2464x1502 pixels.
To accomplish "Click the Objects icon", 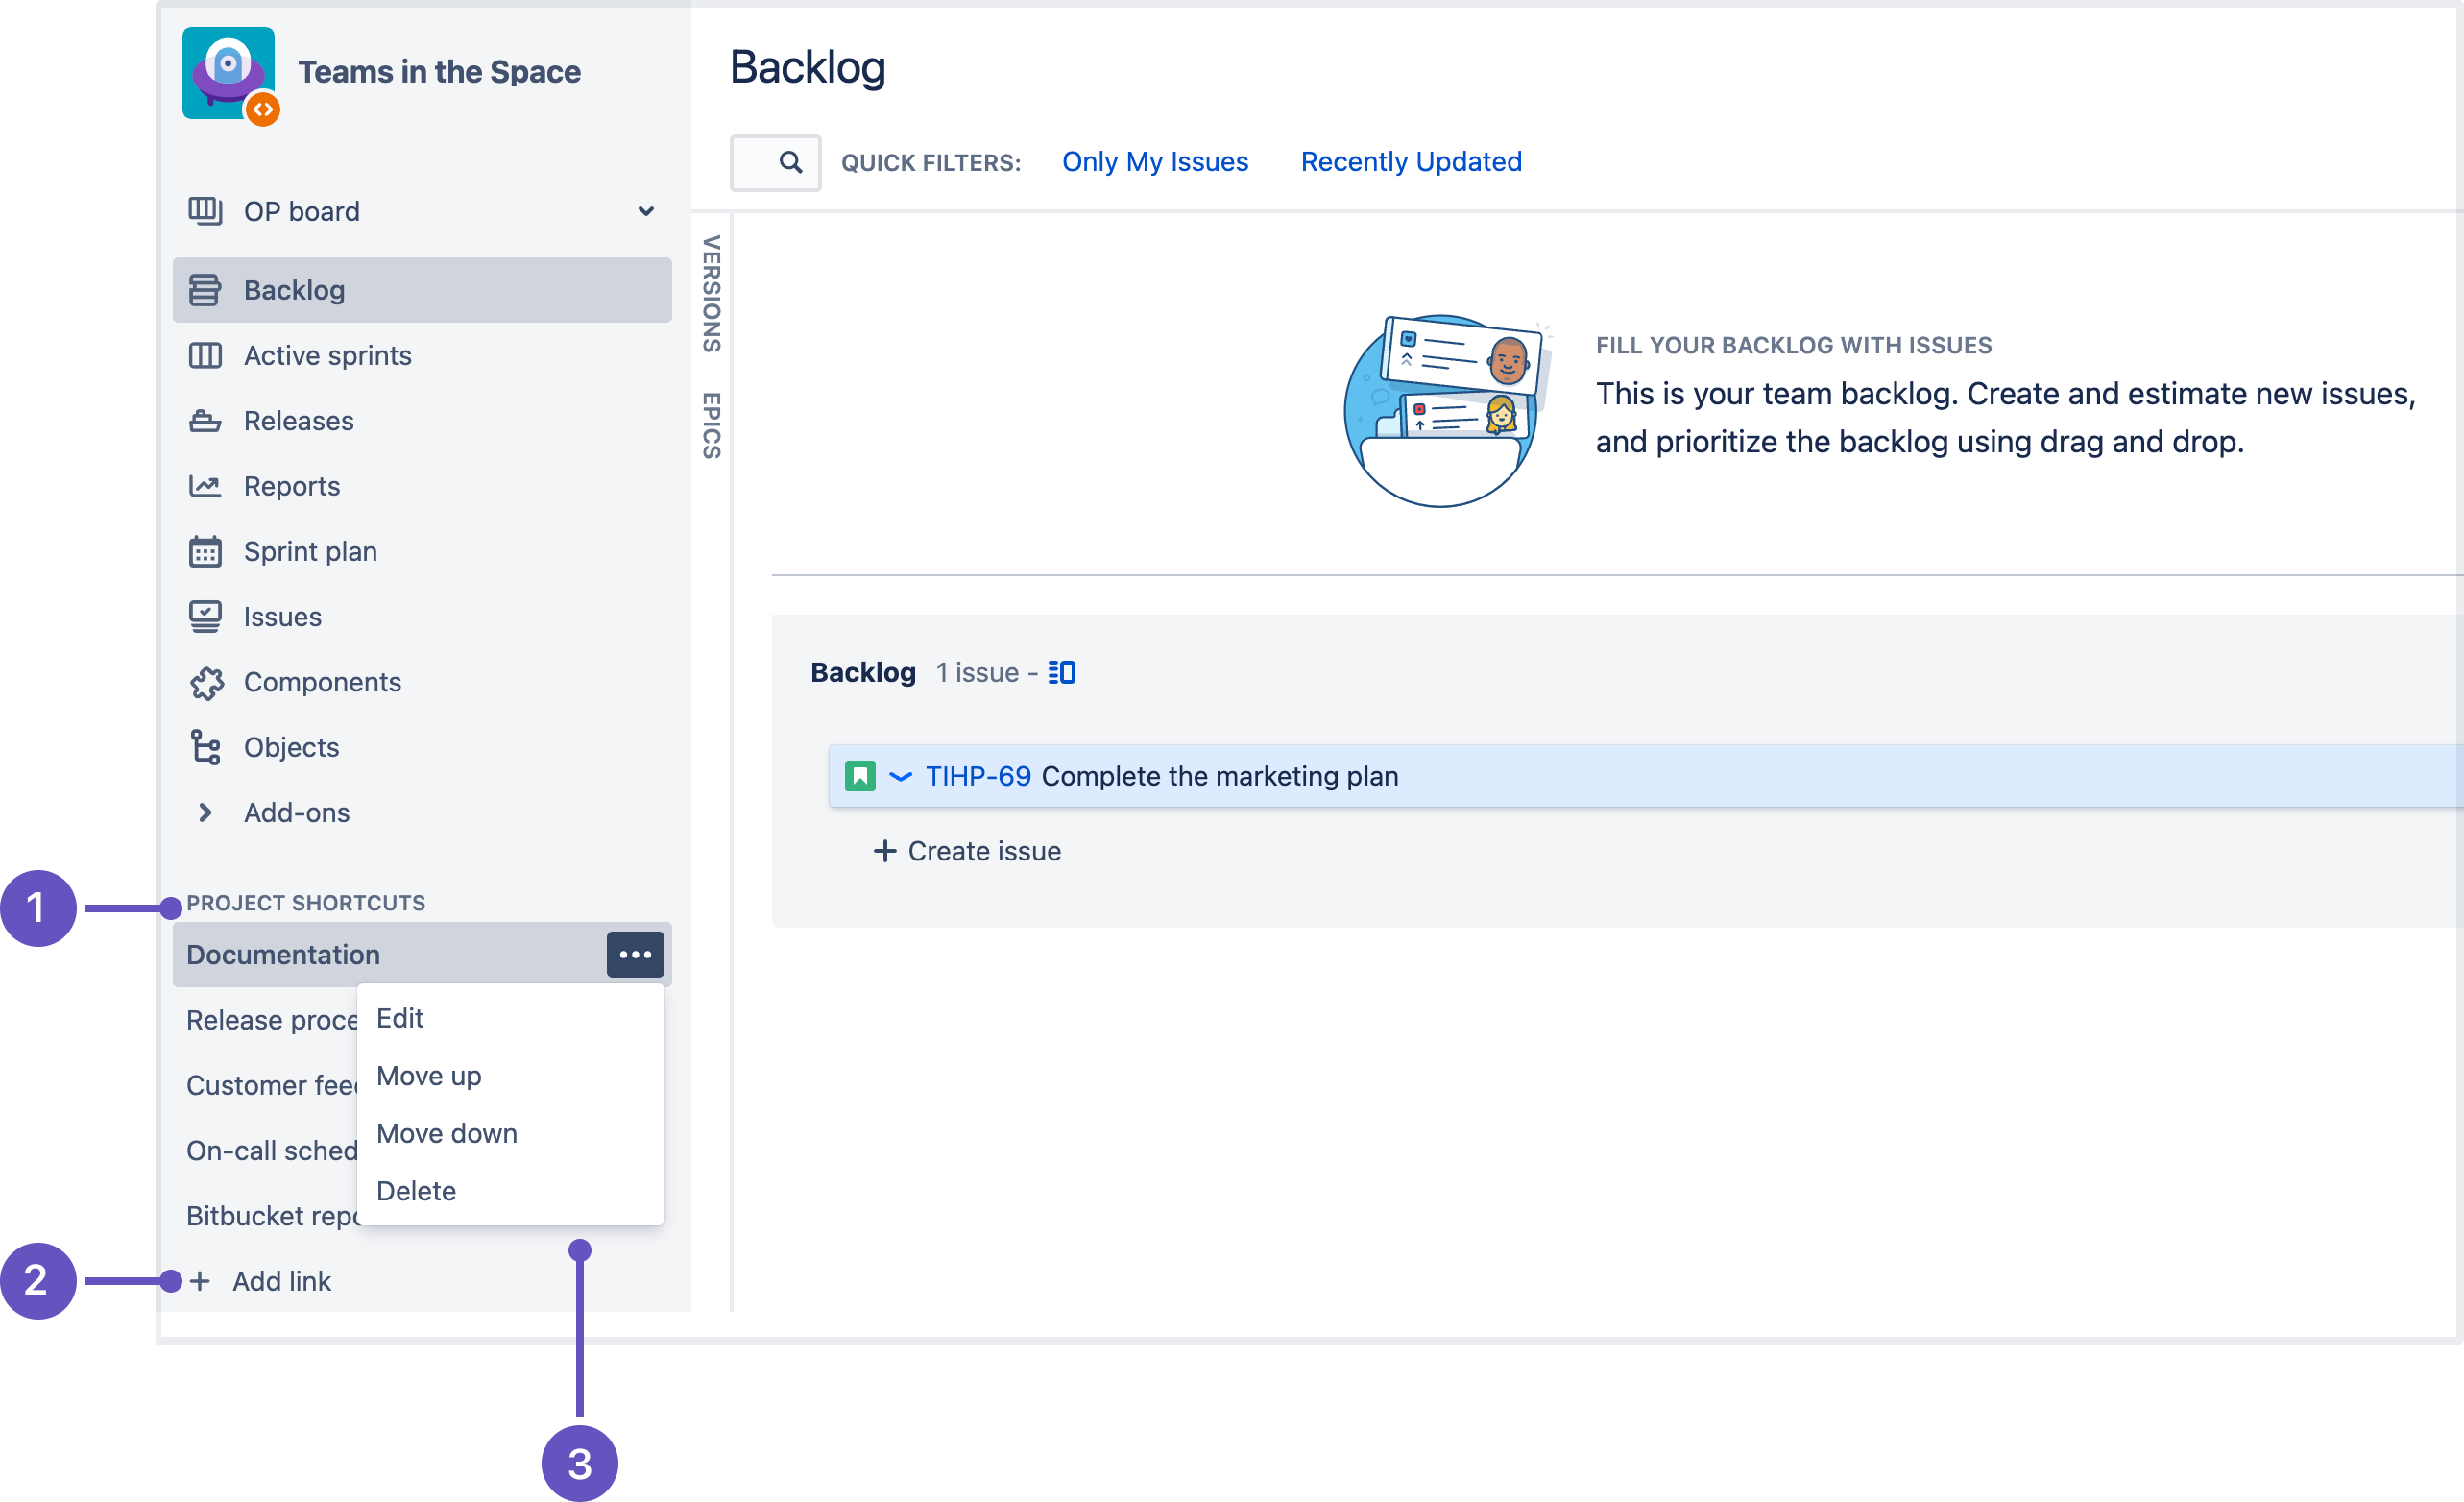I will coord(205,746).
